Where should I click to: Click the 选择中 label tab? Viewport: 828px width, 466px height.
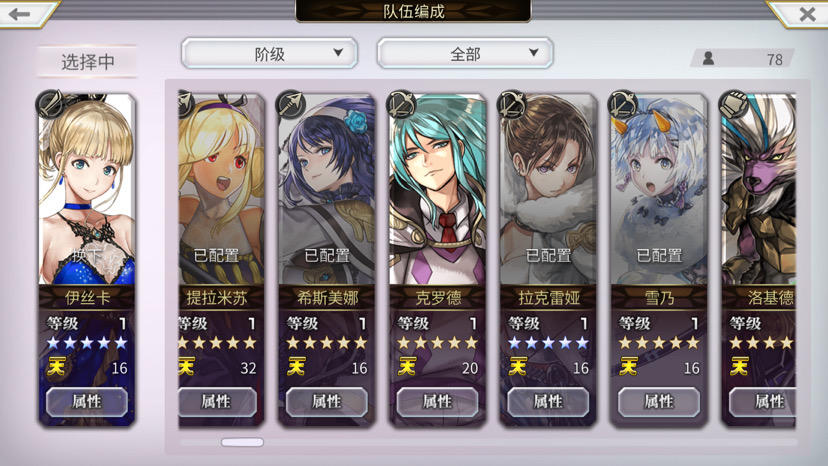click(88, 62)
